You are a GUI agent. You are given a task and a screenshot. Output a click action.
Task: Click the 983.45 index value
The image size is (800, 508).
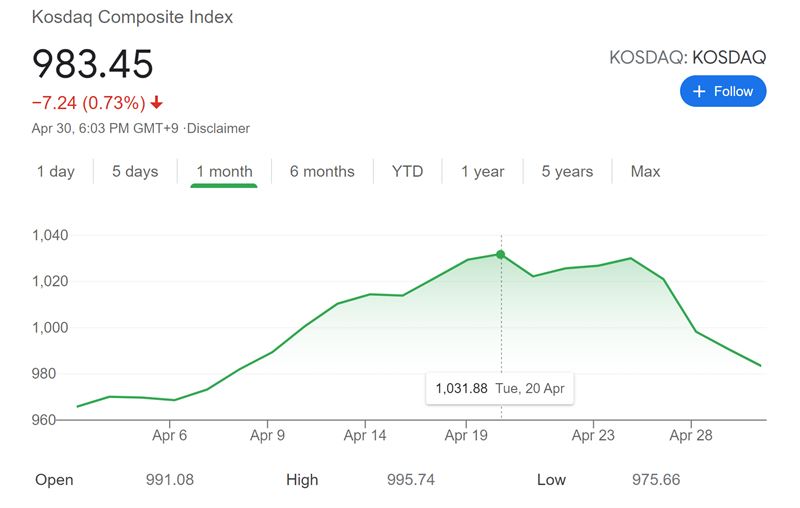[93, 64]
